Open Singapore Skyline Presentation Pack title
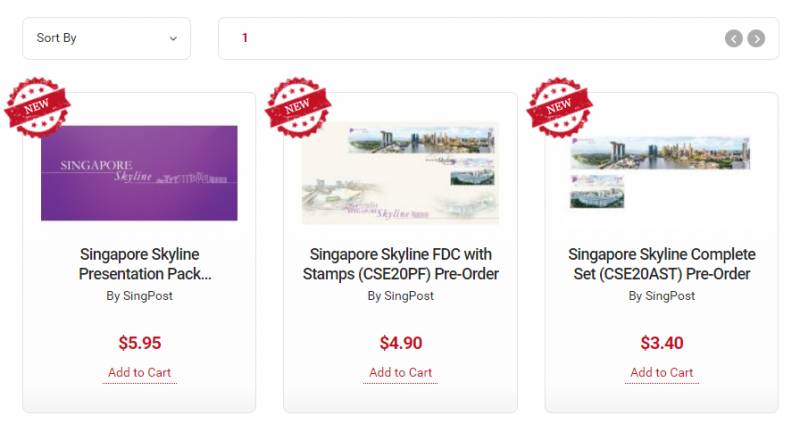Image resolution: width=800 pixels, height=424 pixels. [x=145, y=264]
